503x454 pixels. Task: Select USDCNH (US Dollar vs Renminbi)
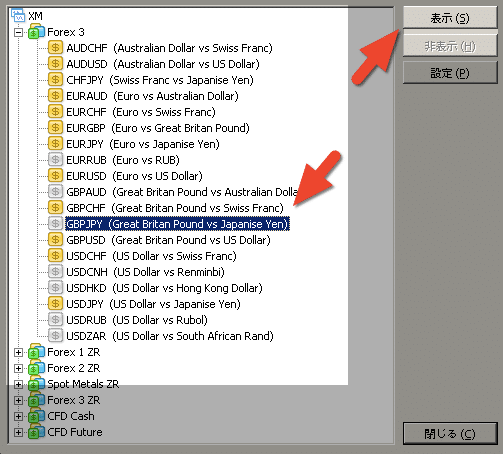pos(145,272)
